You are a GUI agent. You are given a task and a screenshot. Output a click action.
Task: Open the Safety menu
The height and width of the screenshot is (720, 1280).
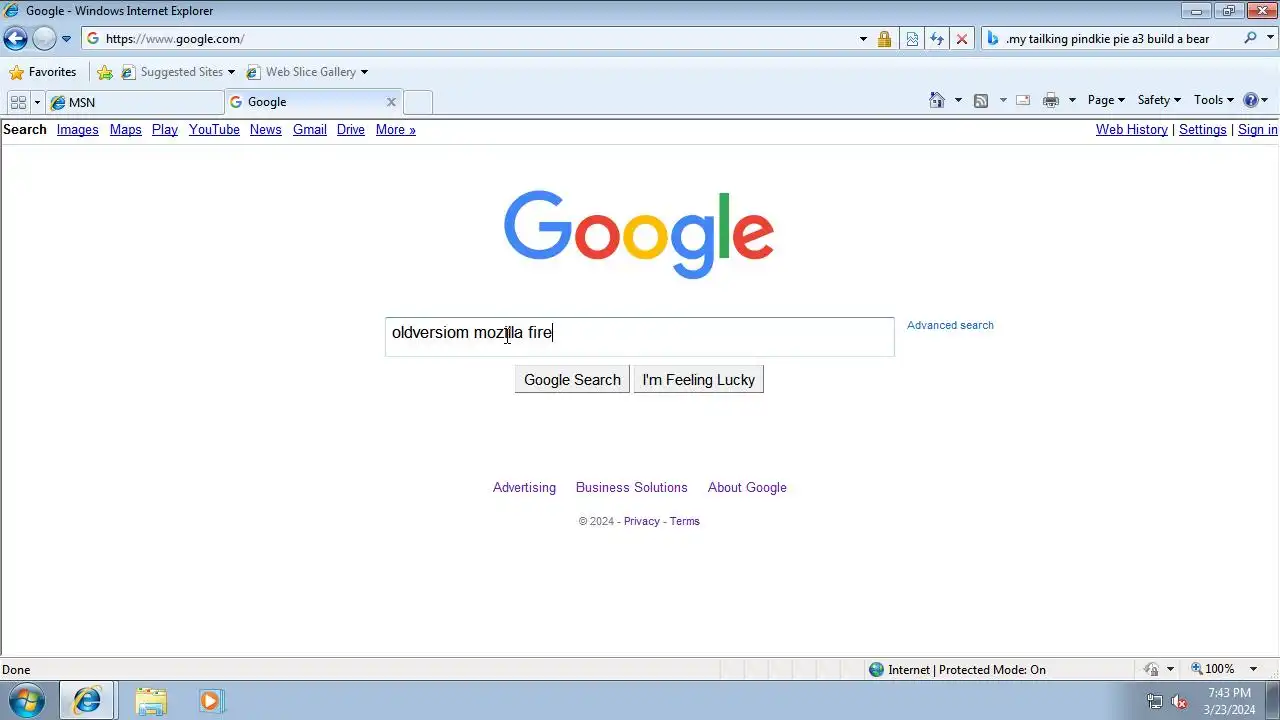click(1159, 100)
